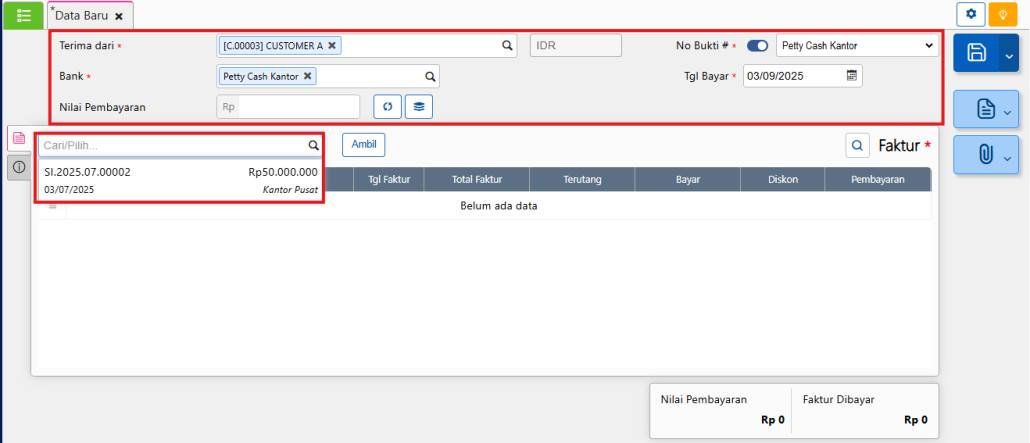
Task: Click the paperclip attachment icon
Action: click(985, 155)
